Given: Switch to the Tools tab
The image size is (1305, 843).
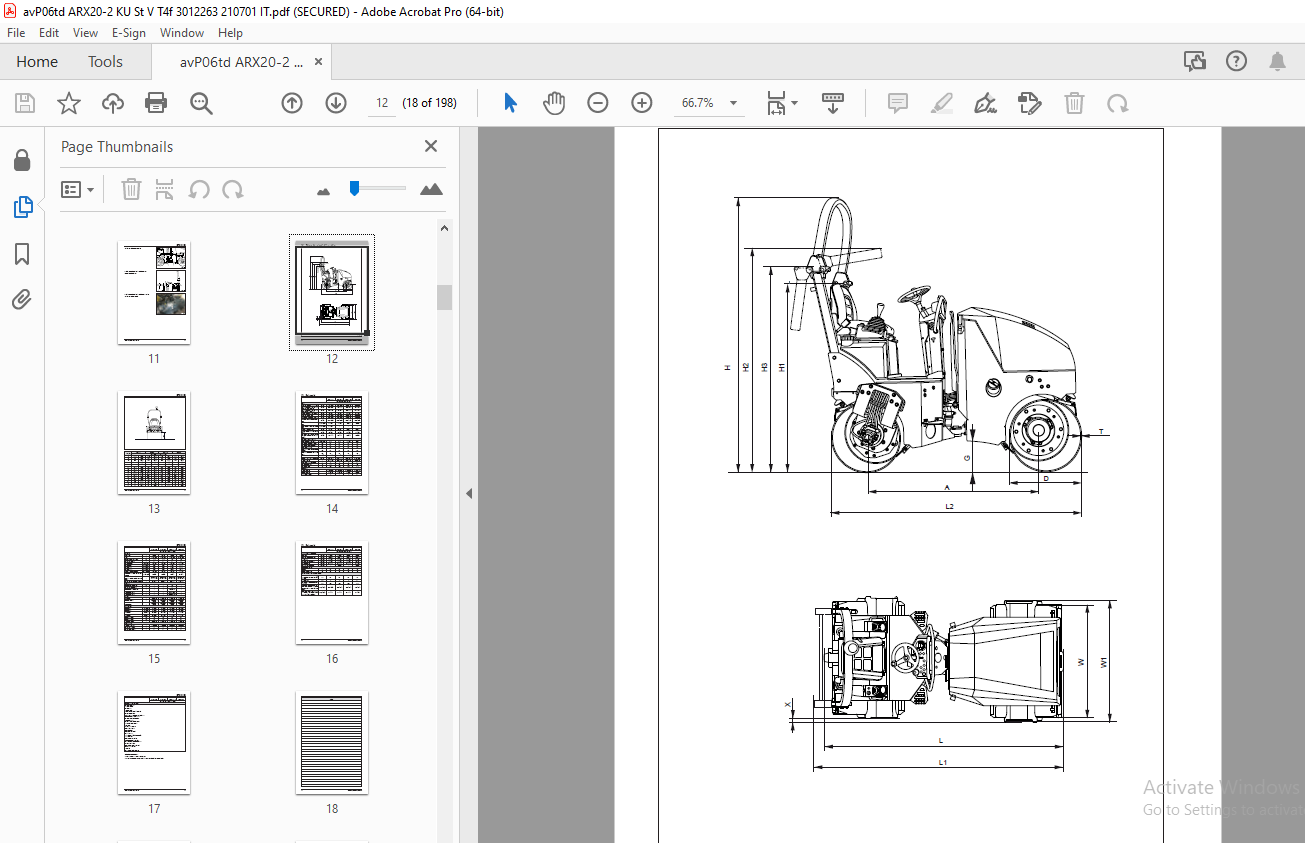Looking at the screenshot, I should pos(105,62).
